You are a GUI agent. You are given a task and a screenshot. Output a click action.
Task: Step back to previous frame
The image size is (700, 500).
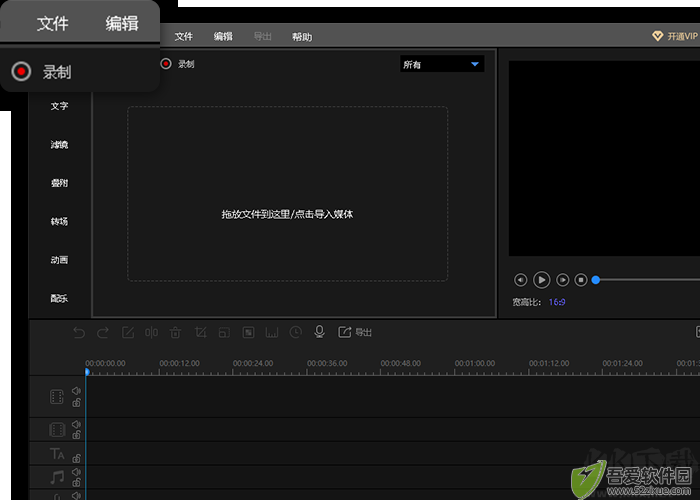pos(521,280)
